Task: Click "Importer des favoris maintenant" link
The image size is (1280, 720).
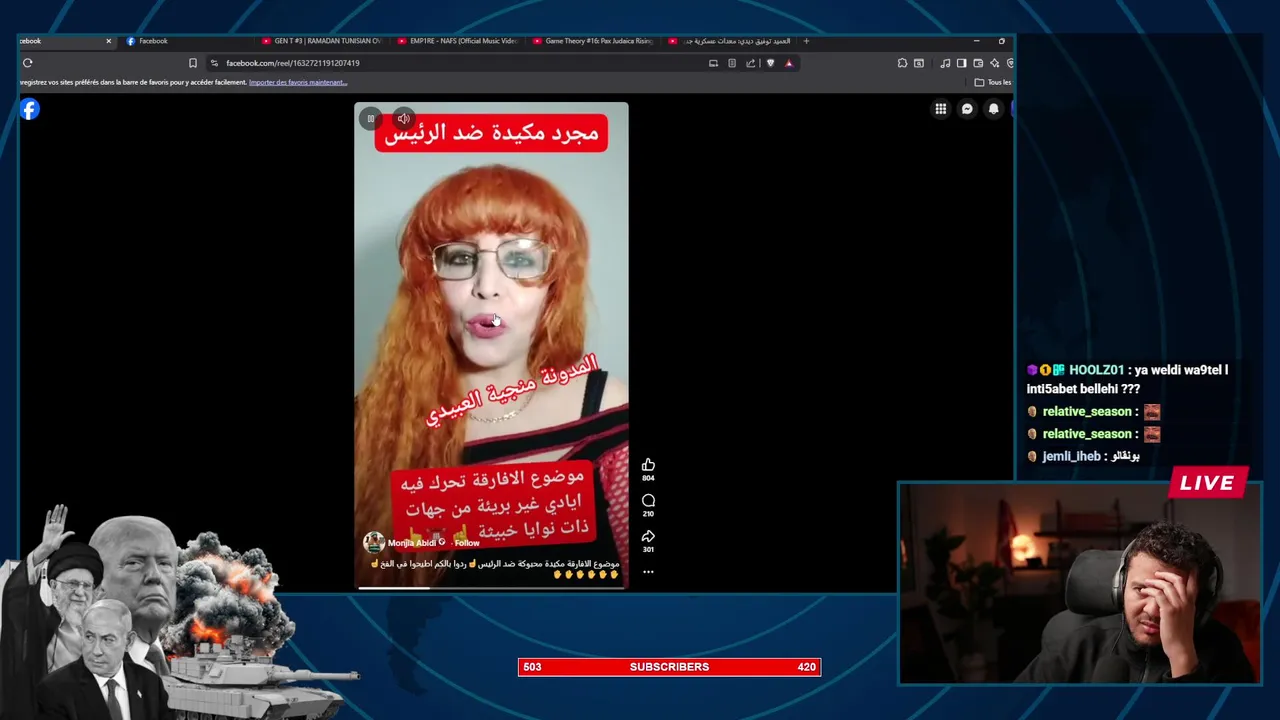Action: [298, 82]
